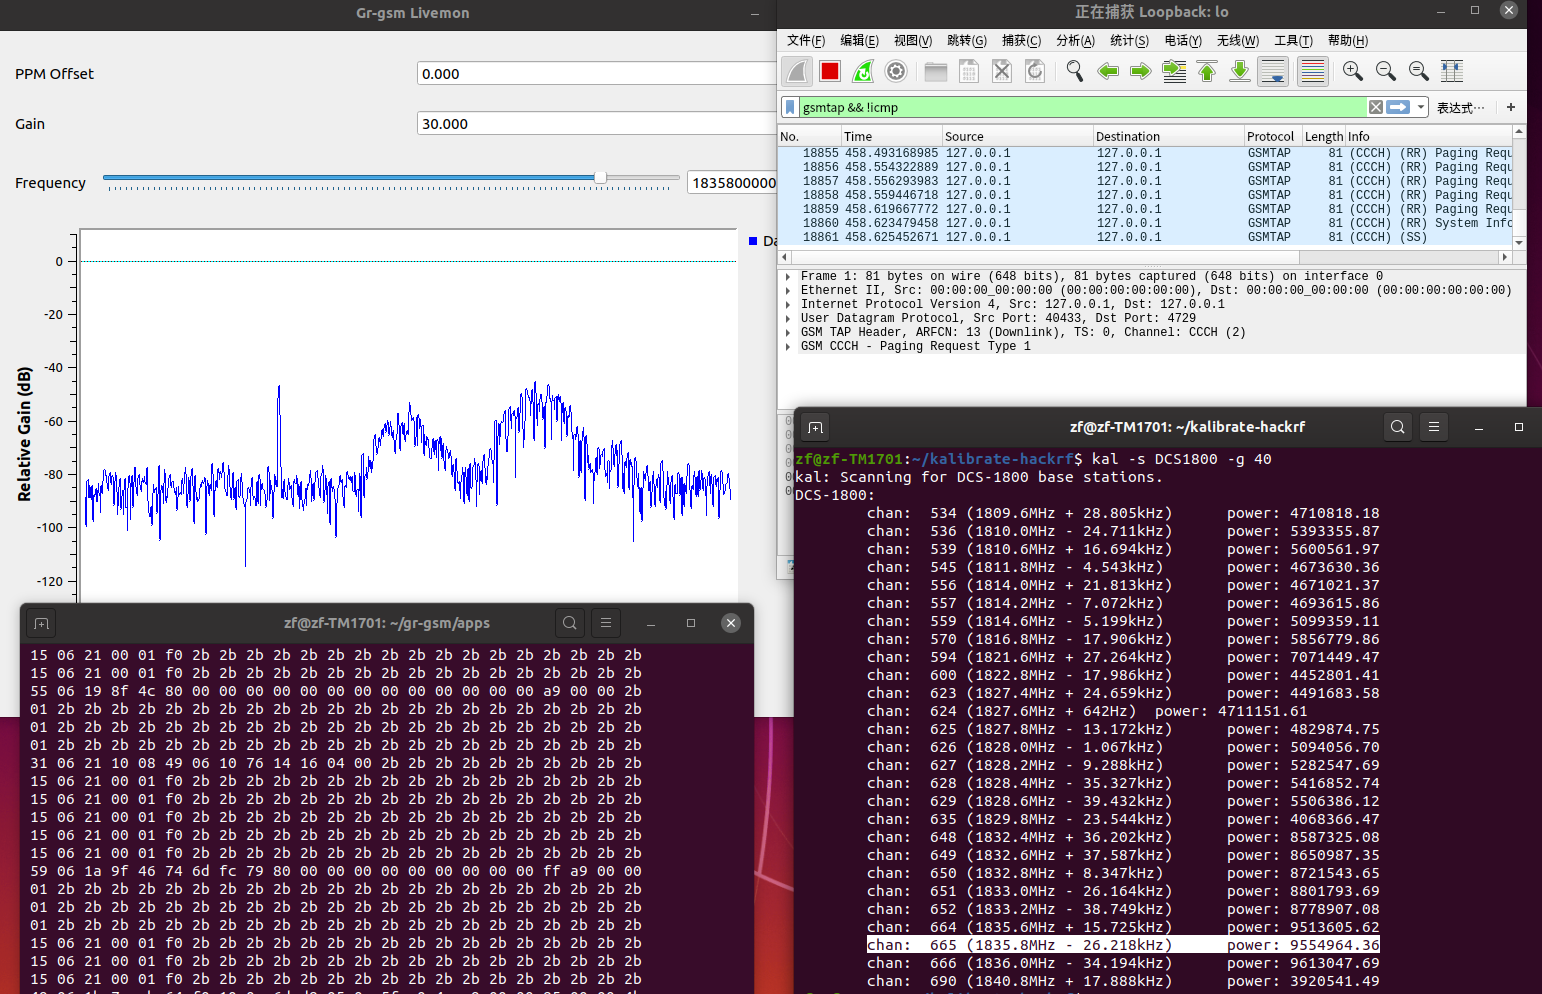Reload the capture file icon
Screen dimensions: 1542x994
[x=1035, y=71]
